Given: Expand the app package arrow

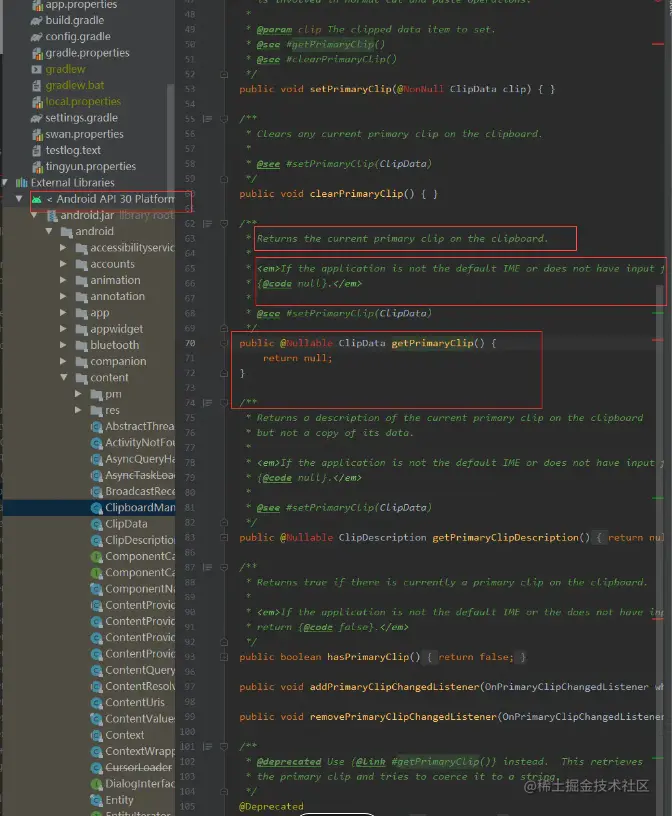Looking at the screenshot, I should (64, 313).
